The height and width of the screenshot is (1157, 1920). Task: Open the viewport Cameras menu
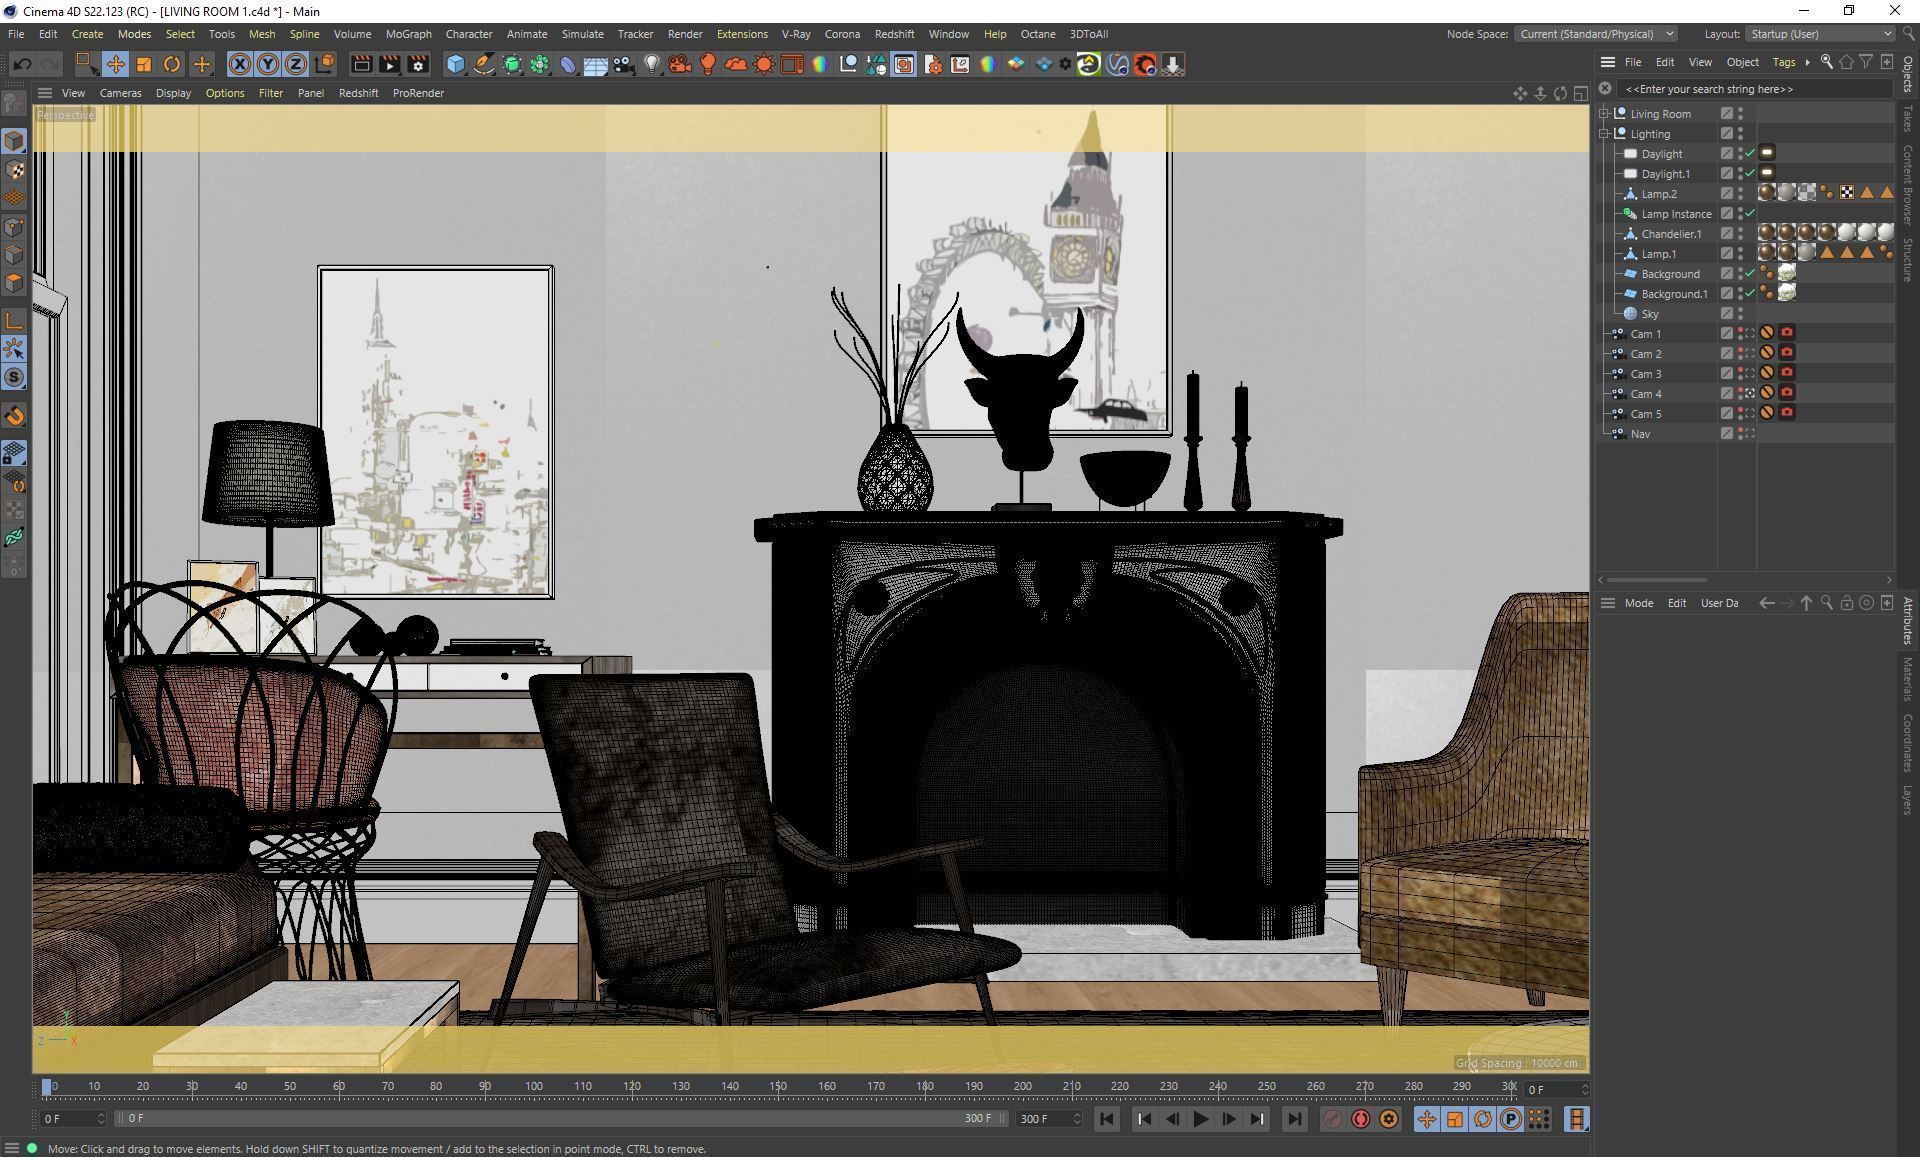click(x=120, y=93)
